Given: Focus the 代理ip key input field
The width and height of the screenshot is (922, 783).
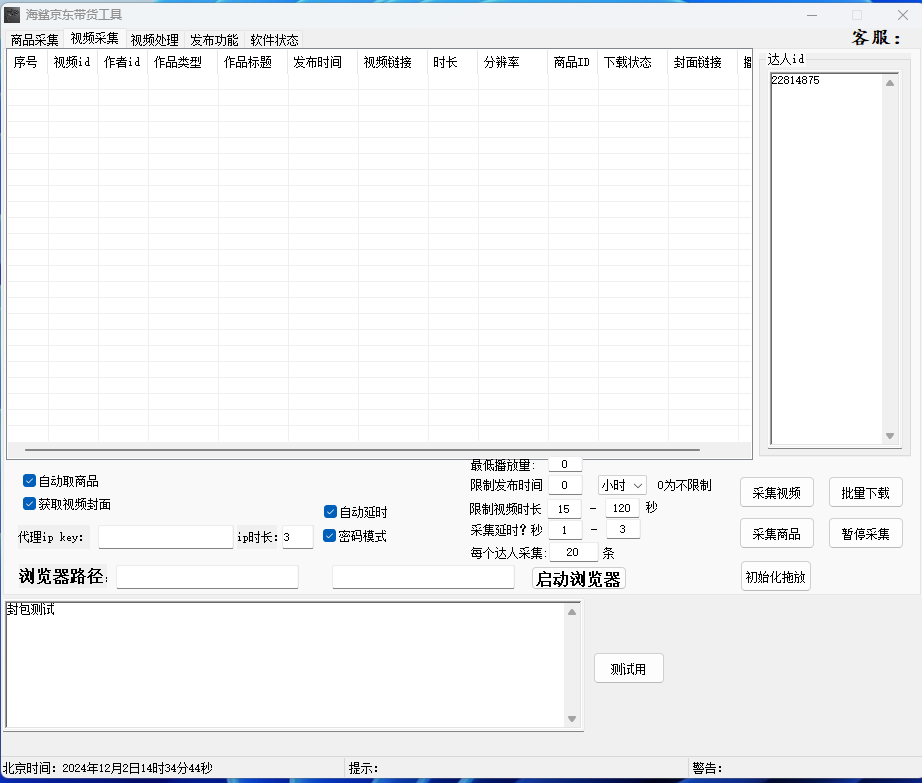Looking at the screenshot, I should coord(165,537).
